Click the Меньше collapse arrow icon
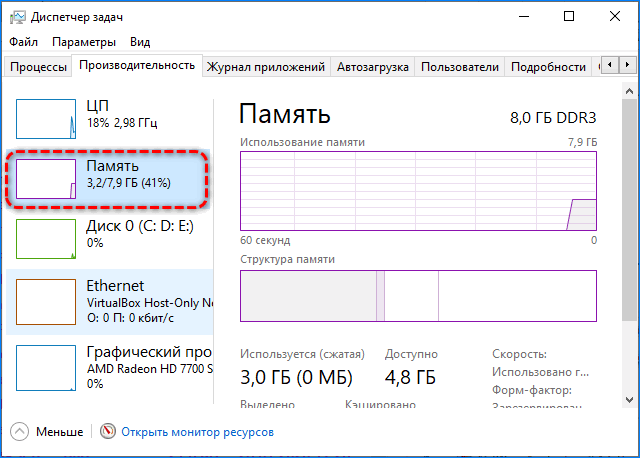Image resolution: width=640 pixels, height=458 pixels. pos(19,431)
